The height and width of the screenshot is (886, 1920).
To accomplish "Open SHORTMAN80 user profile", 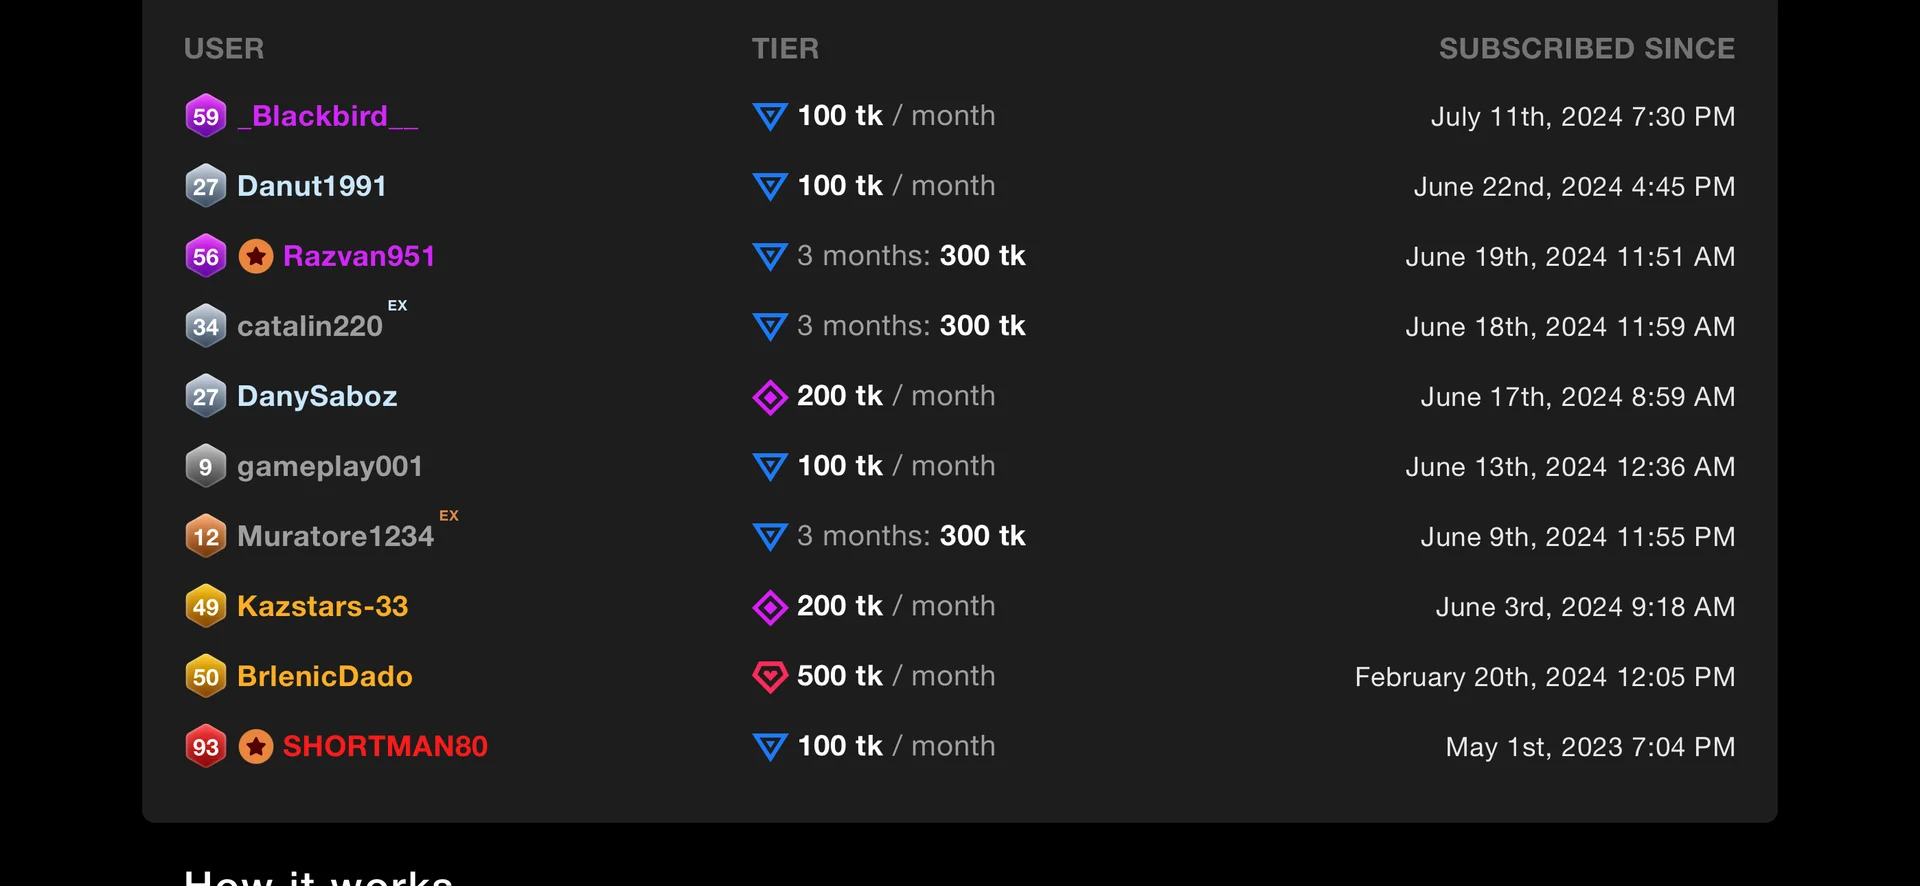I will 385,746.
